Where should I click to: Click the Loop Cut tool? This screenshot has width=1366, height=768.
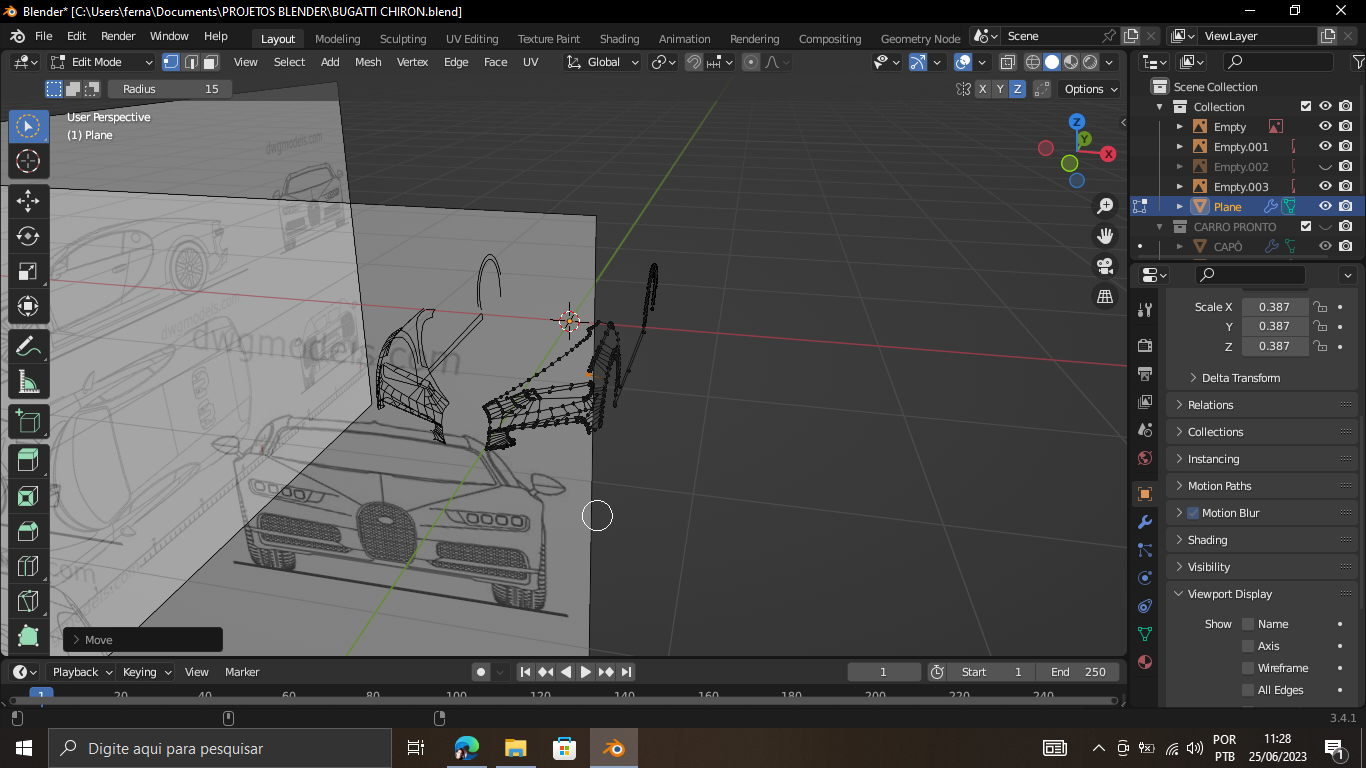28,567
